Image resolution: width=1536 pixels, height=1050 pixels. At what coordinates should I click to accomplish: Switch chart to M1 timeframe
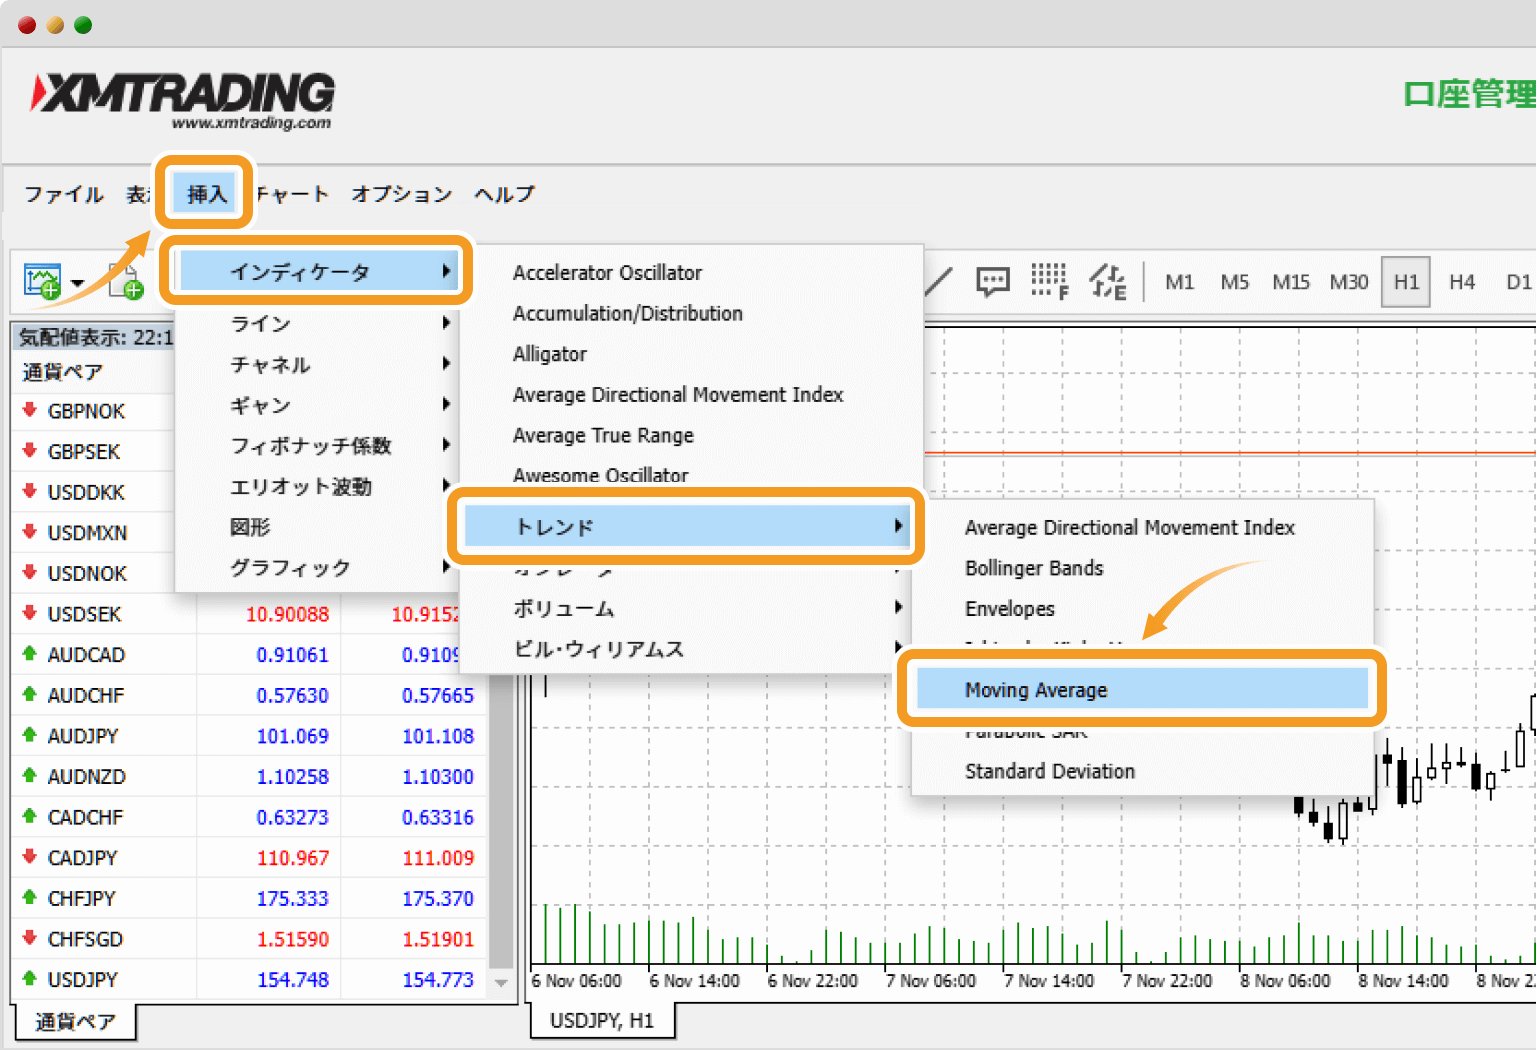pyautogui.click(x=1180, y=282)
